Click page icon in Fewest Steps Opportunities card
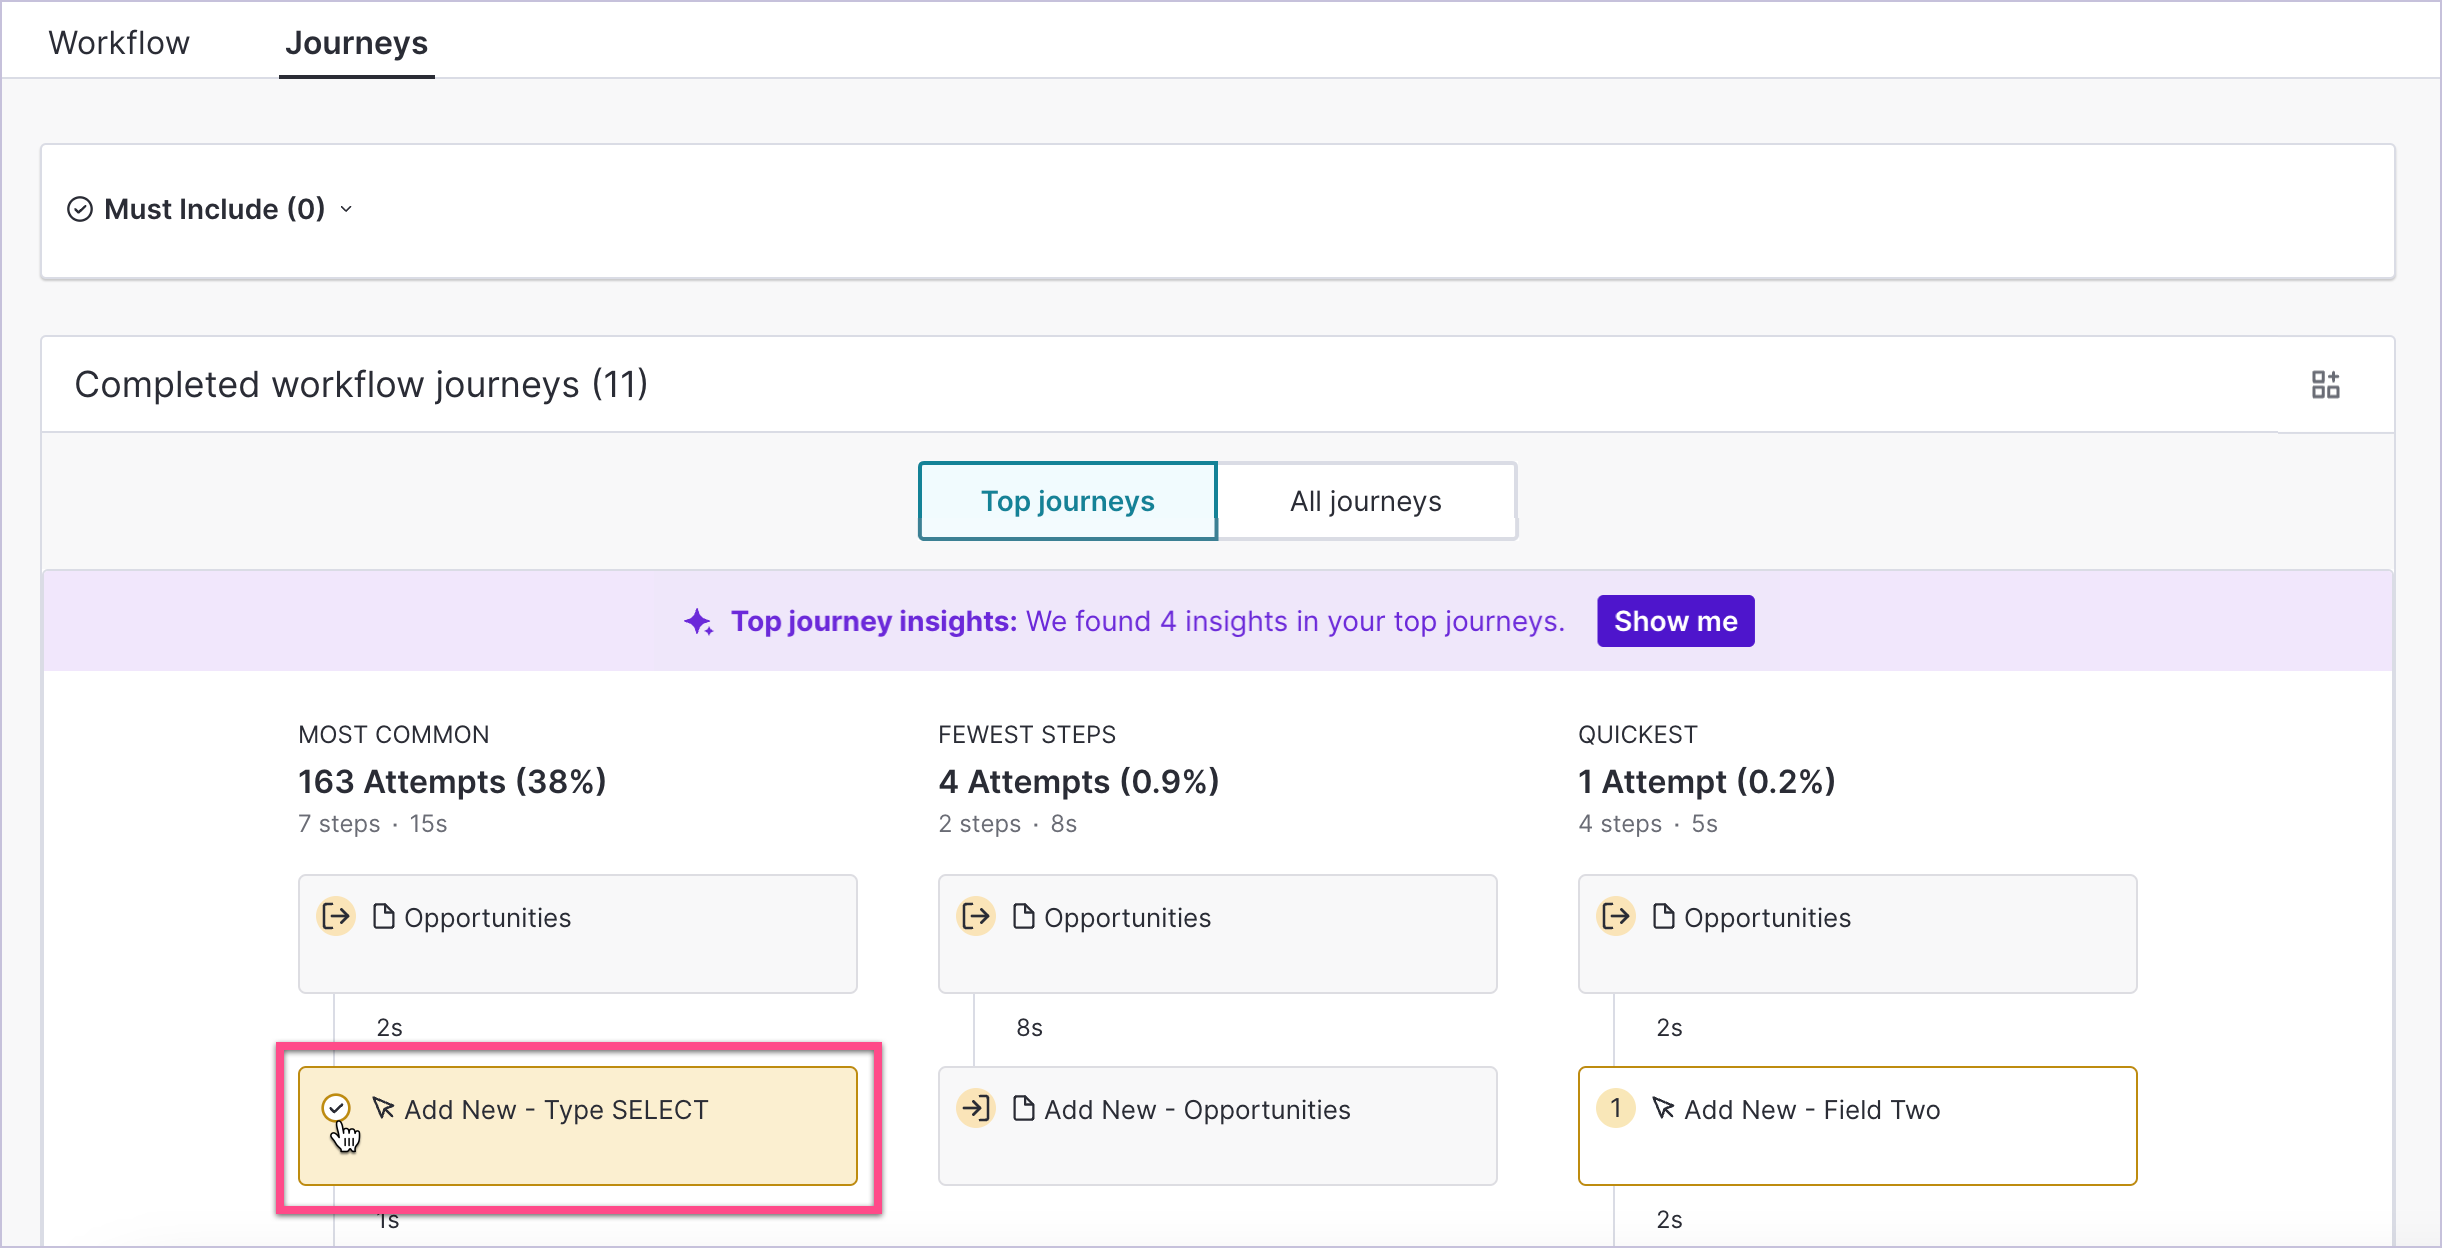The image size is (2442, 1248). tap(1023, 916)
